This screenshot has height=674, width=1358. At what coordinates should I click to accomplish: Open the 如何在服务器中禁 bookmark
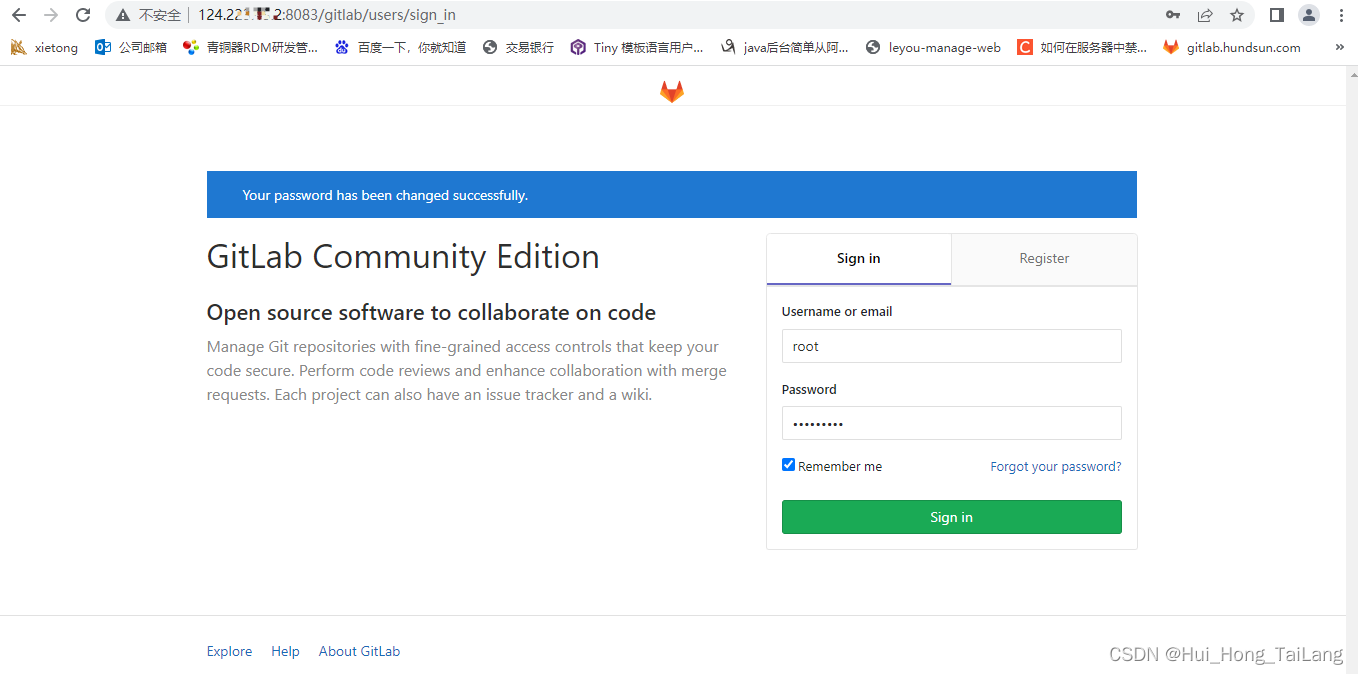click(x=1083, y=47)
